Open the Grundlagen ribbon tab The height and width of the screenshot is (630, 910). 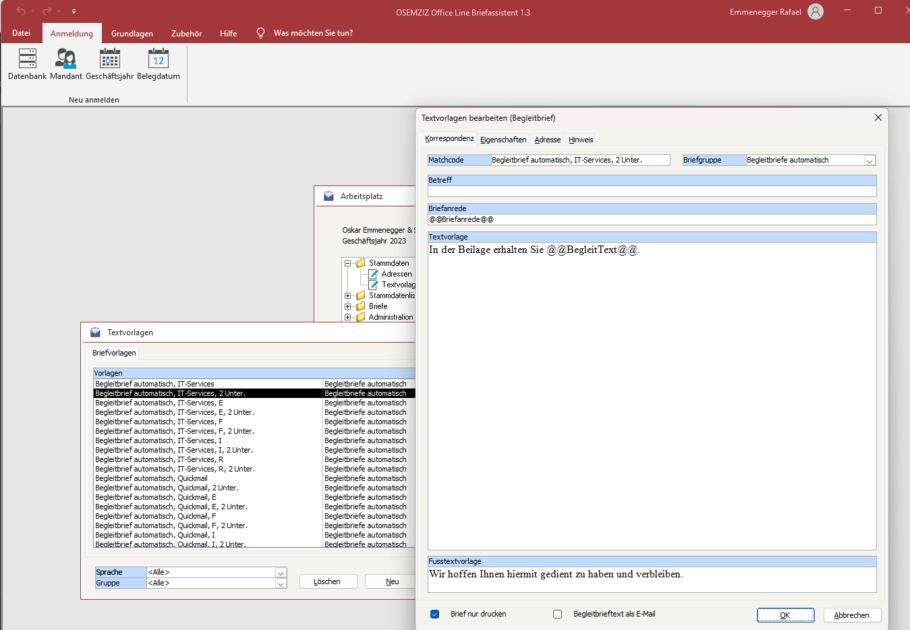[132, 33]
